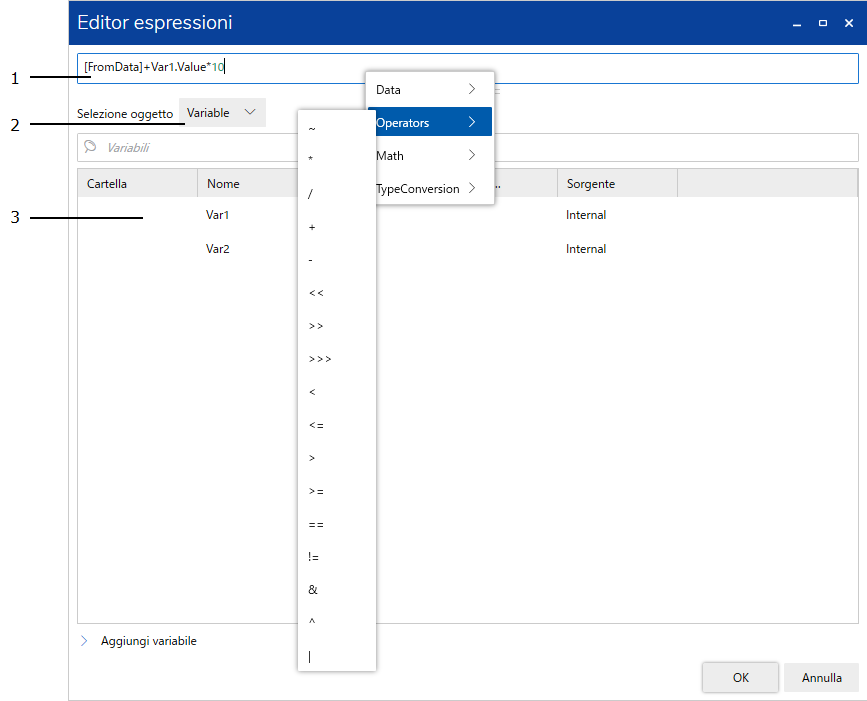
Task: Click the OK button
Action: [x=740, y=677]
